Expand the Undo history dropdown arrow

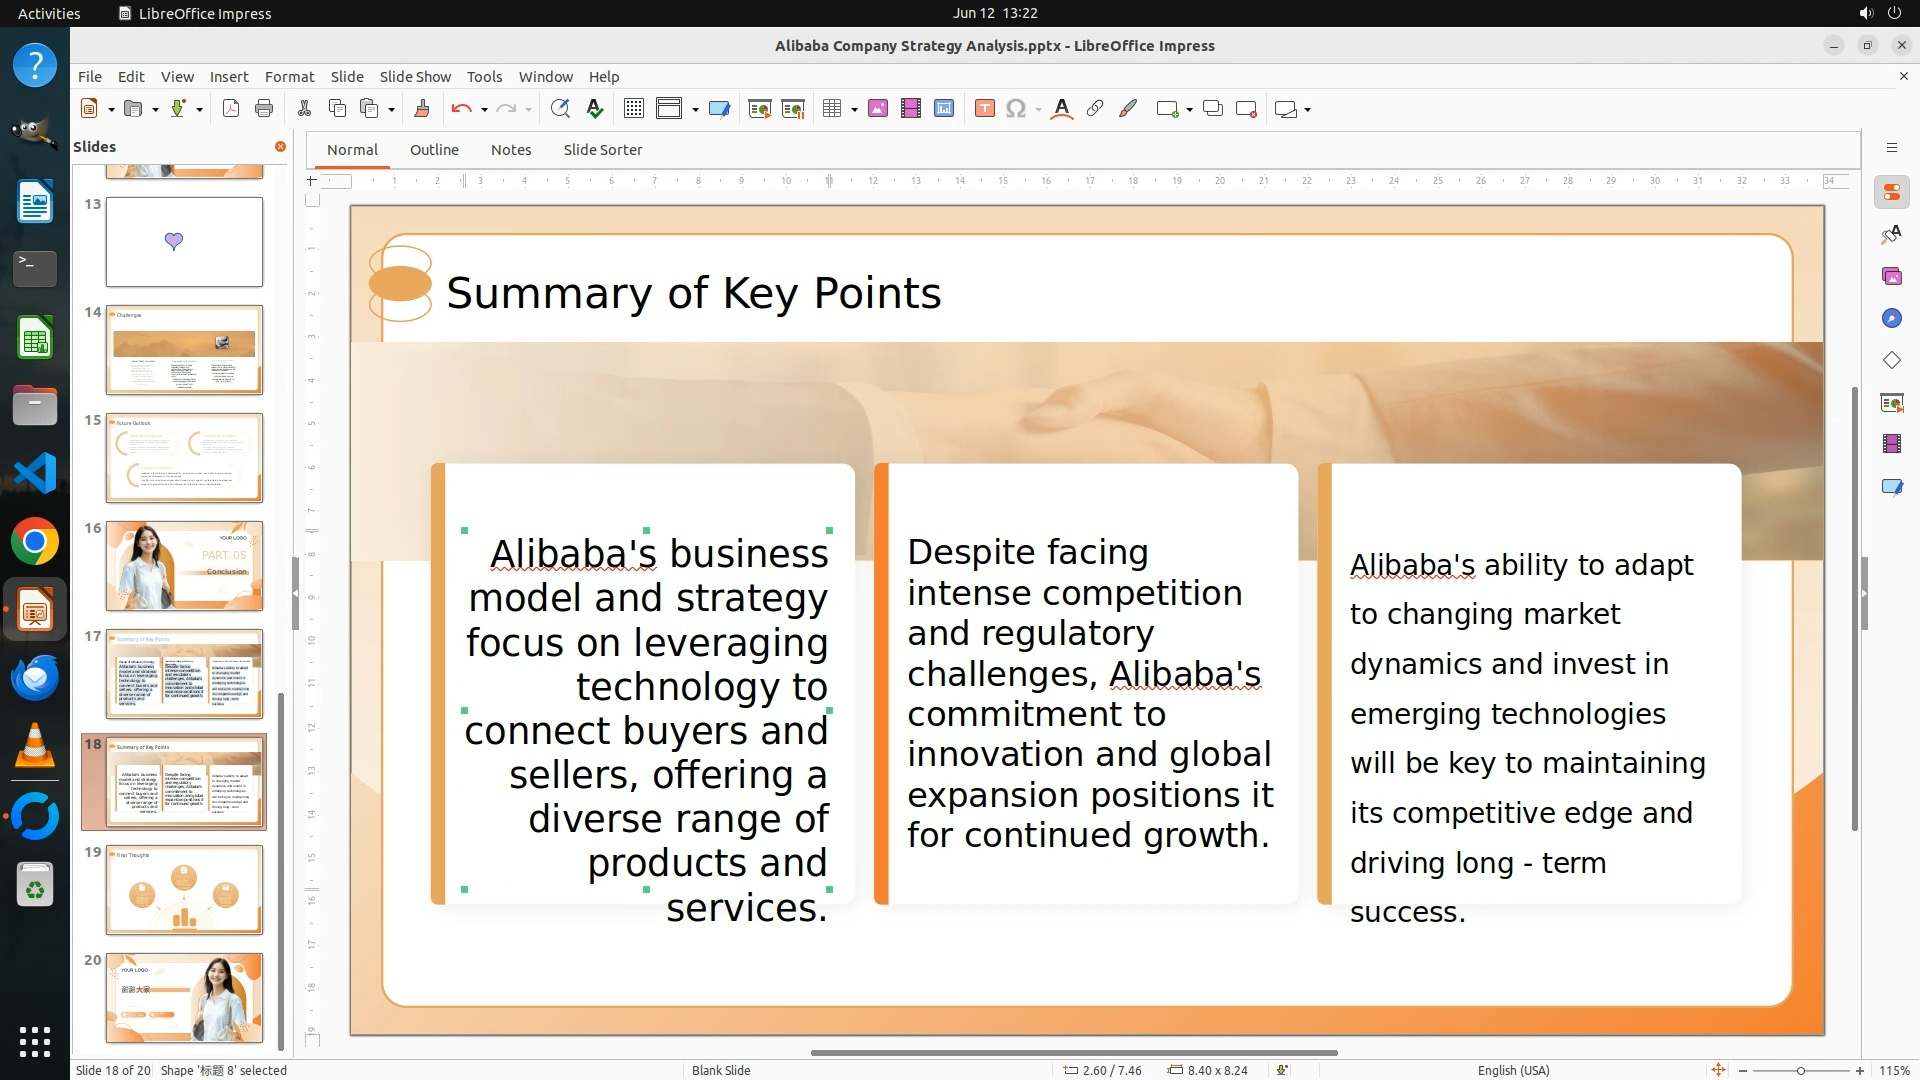tap(484, 109)
